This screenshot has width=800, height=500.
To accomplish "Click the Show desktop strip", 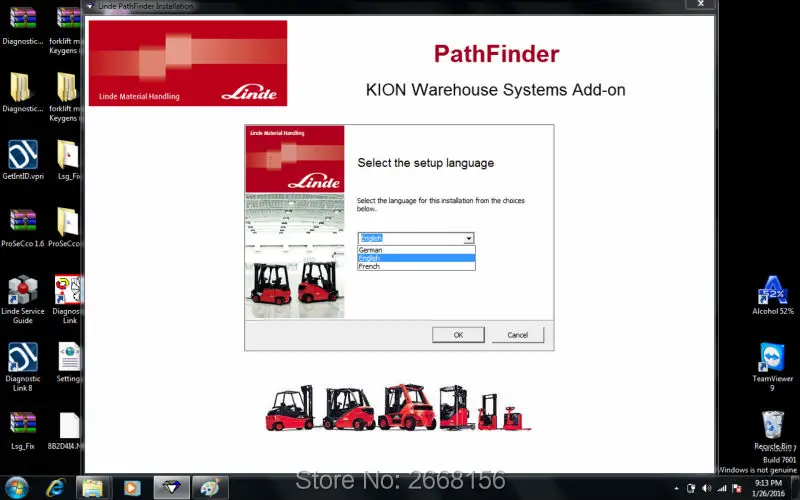I will 796,488.
